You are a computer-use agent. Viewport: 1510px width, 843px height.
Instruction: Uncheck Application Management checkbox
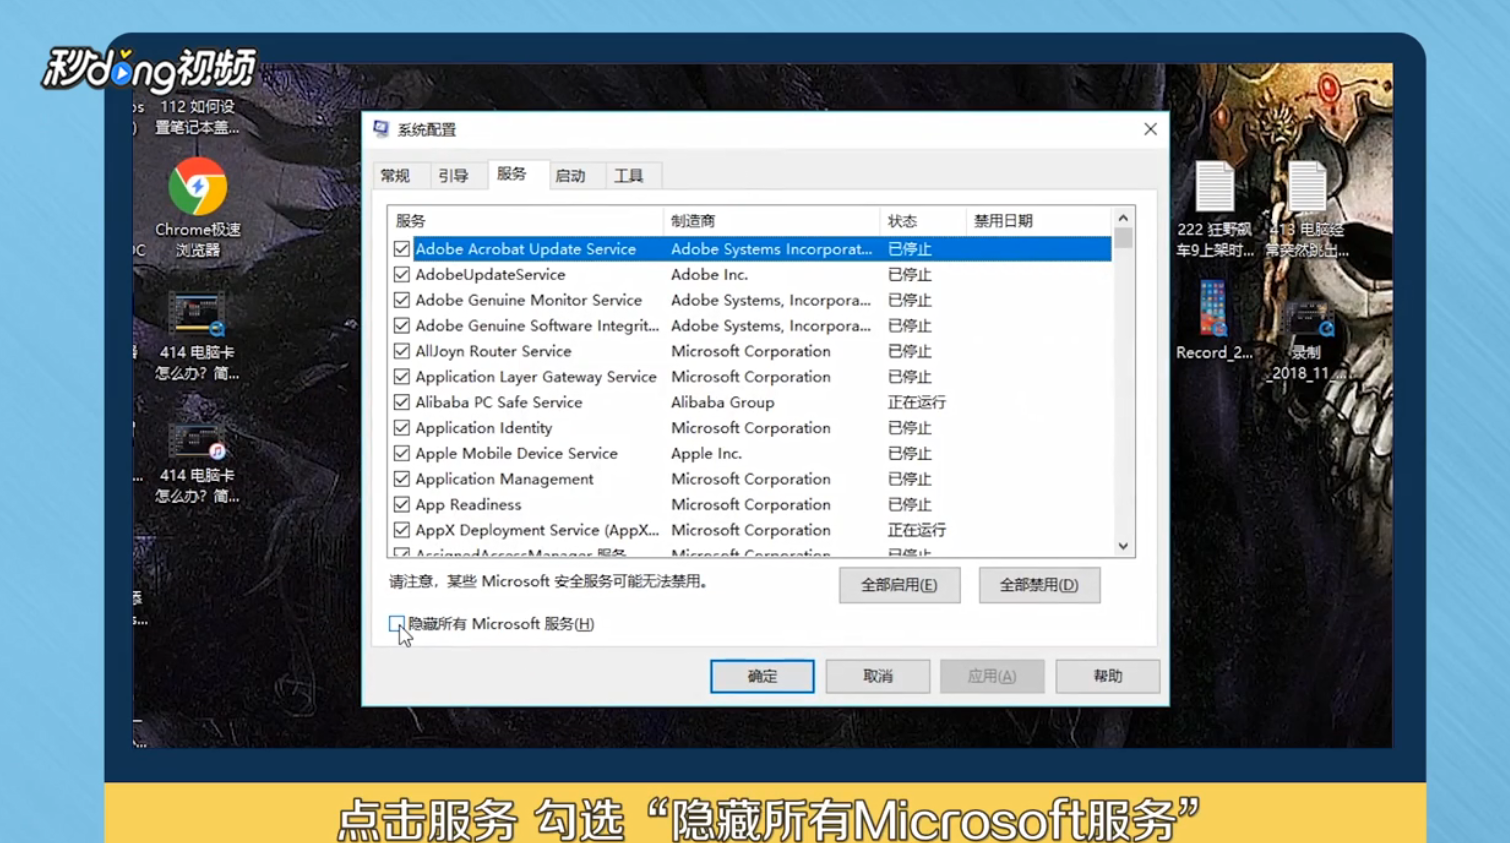[x=402, y=479]
